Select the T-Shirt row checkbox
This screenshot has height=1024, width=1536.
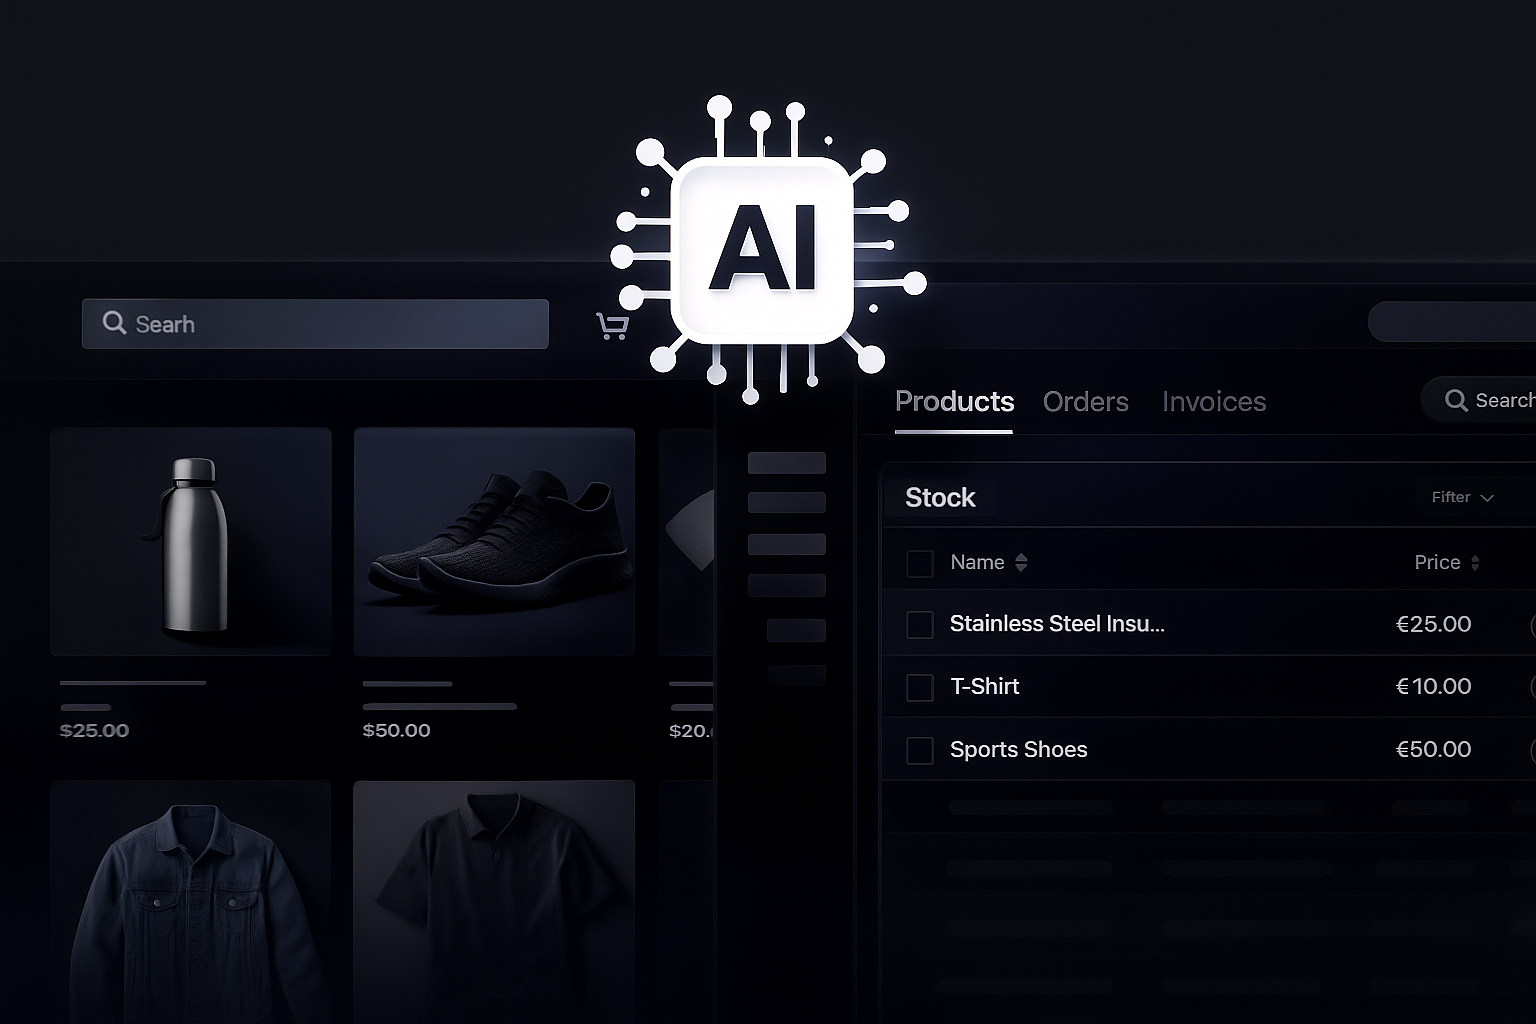pyautogui.click(x=919, y=687)
